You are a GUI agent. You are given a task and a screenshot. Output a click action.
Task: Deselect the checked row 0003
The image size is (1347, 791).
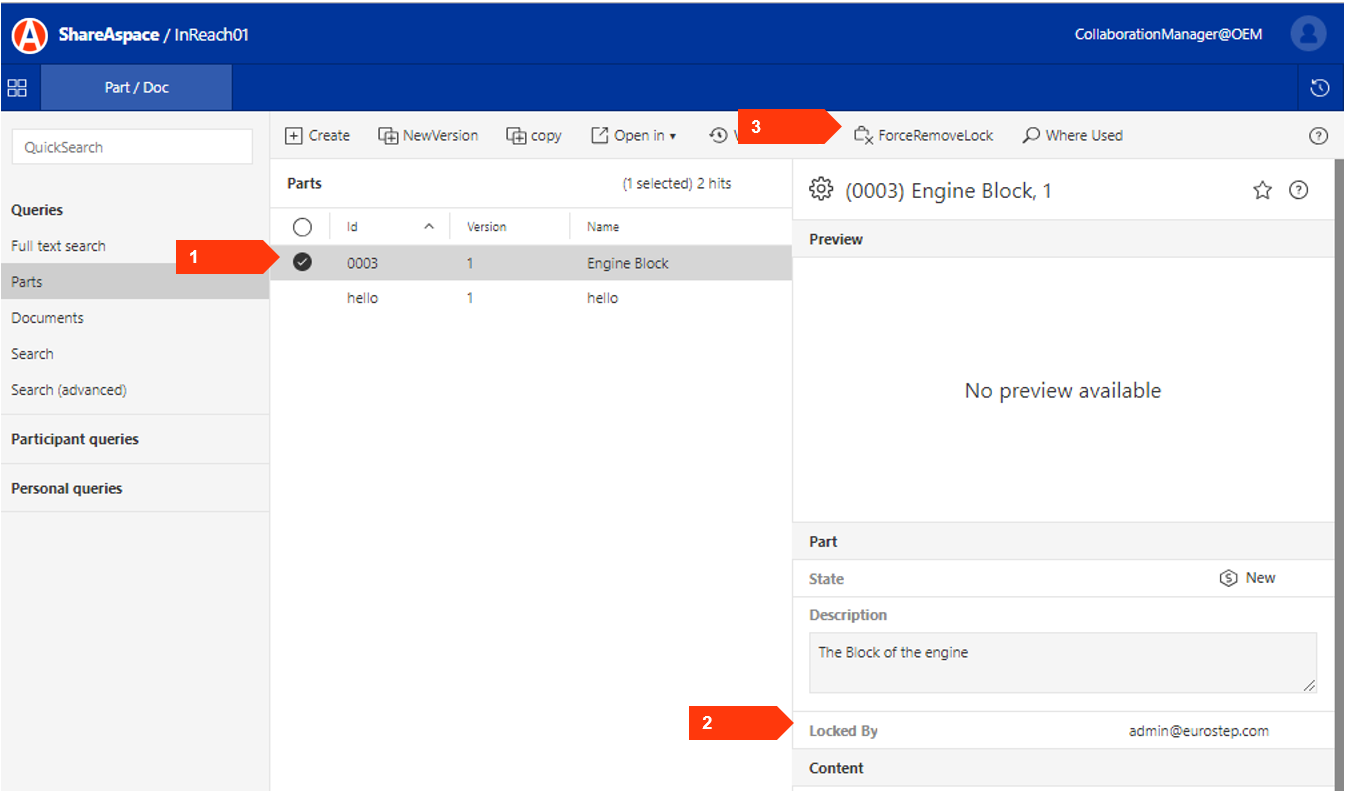(x=302, y=262)
